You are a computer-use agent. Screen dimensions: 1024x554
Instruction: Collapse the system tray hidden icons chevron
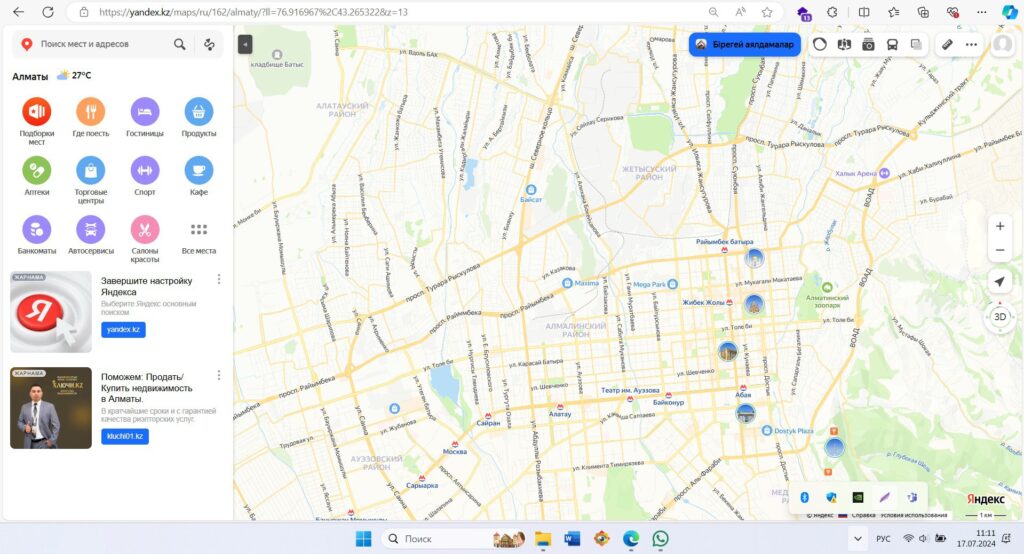click(857, 538)
